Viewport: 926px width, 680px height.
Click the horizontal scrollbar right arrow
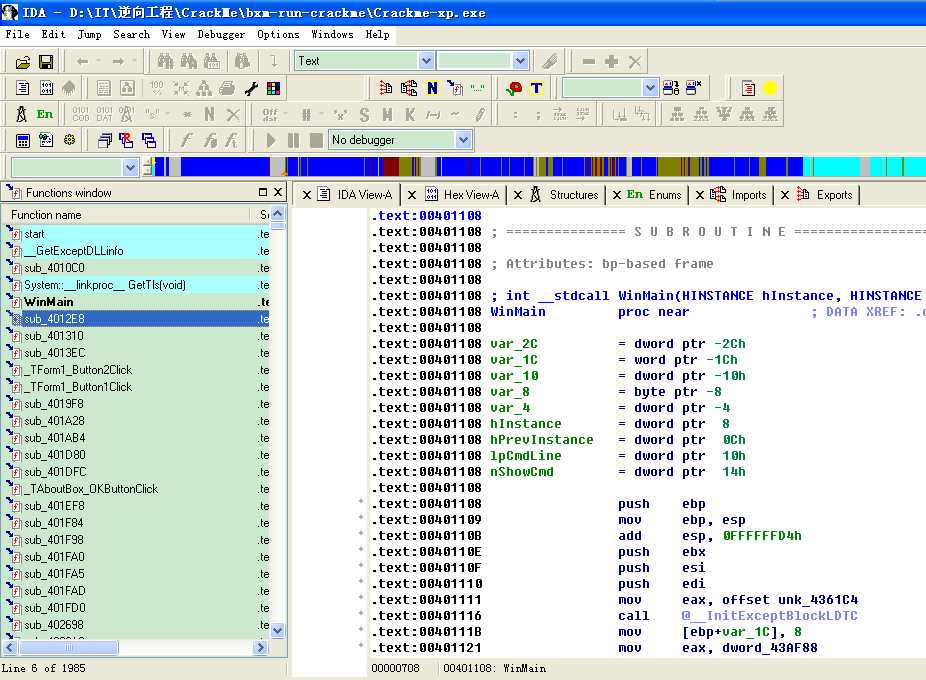[x=260, y=648]
